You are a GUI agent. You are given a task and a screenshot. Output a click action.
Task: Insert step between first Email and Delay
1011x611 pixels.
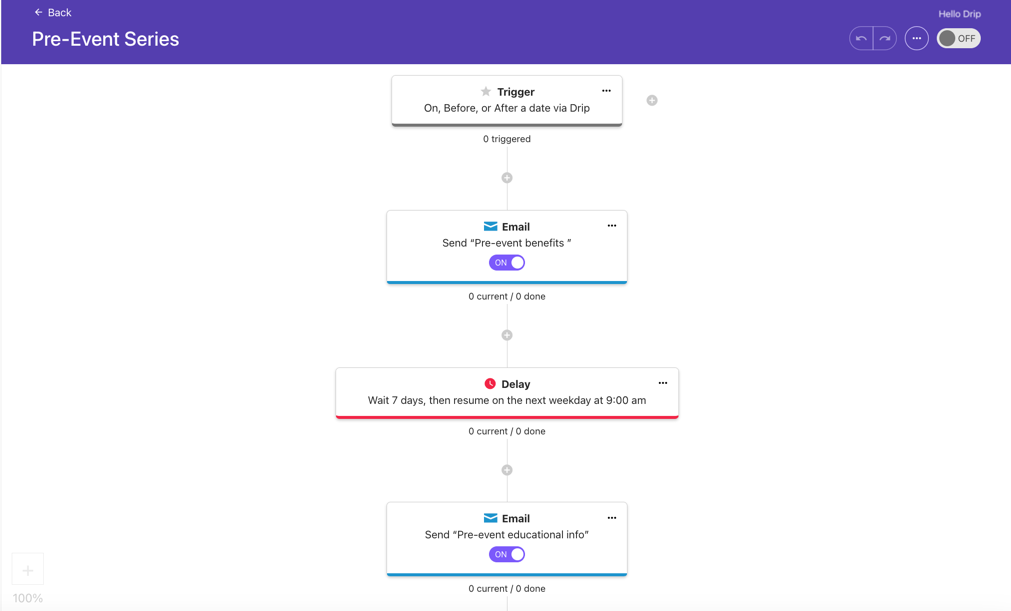(507, 335)
